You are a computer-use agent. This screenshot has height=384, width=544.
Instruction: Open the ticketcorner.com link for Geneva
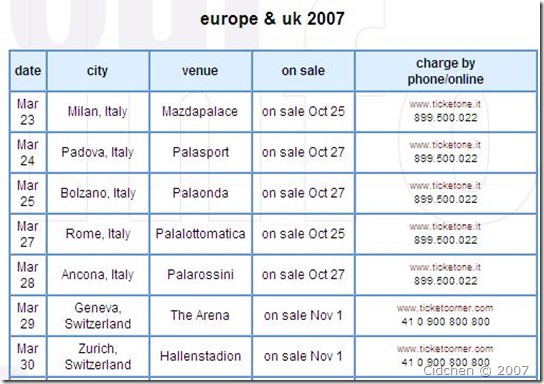pyautogui.click(x=445, y=308)
